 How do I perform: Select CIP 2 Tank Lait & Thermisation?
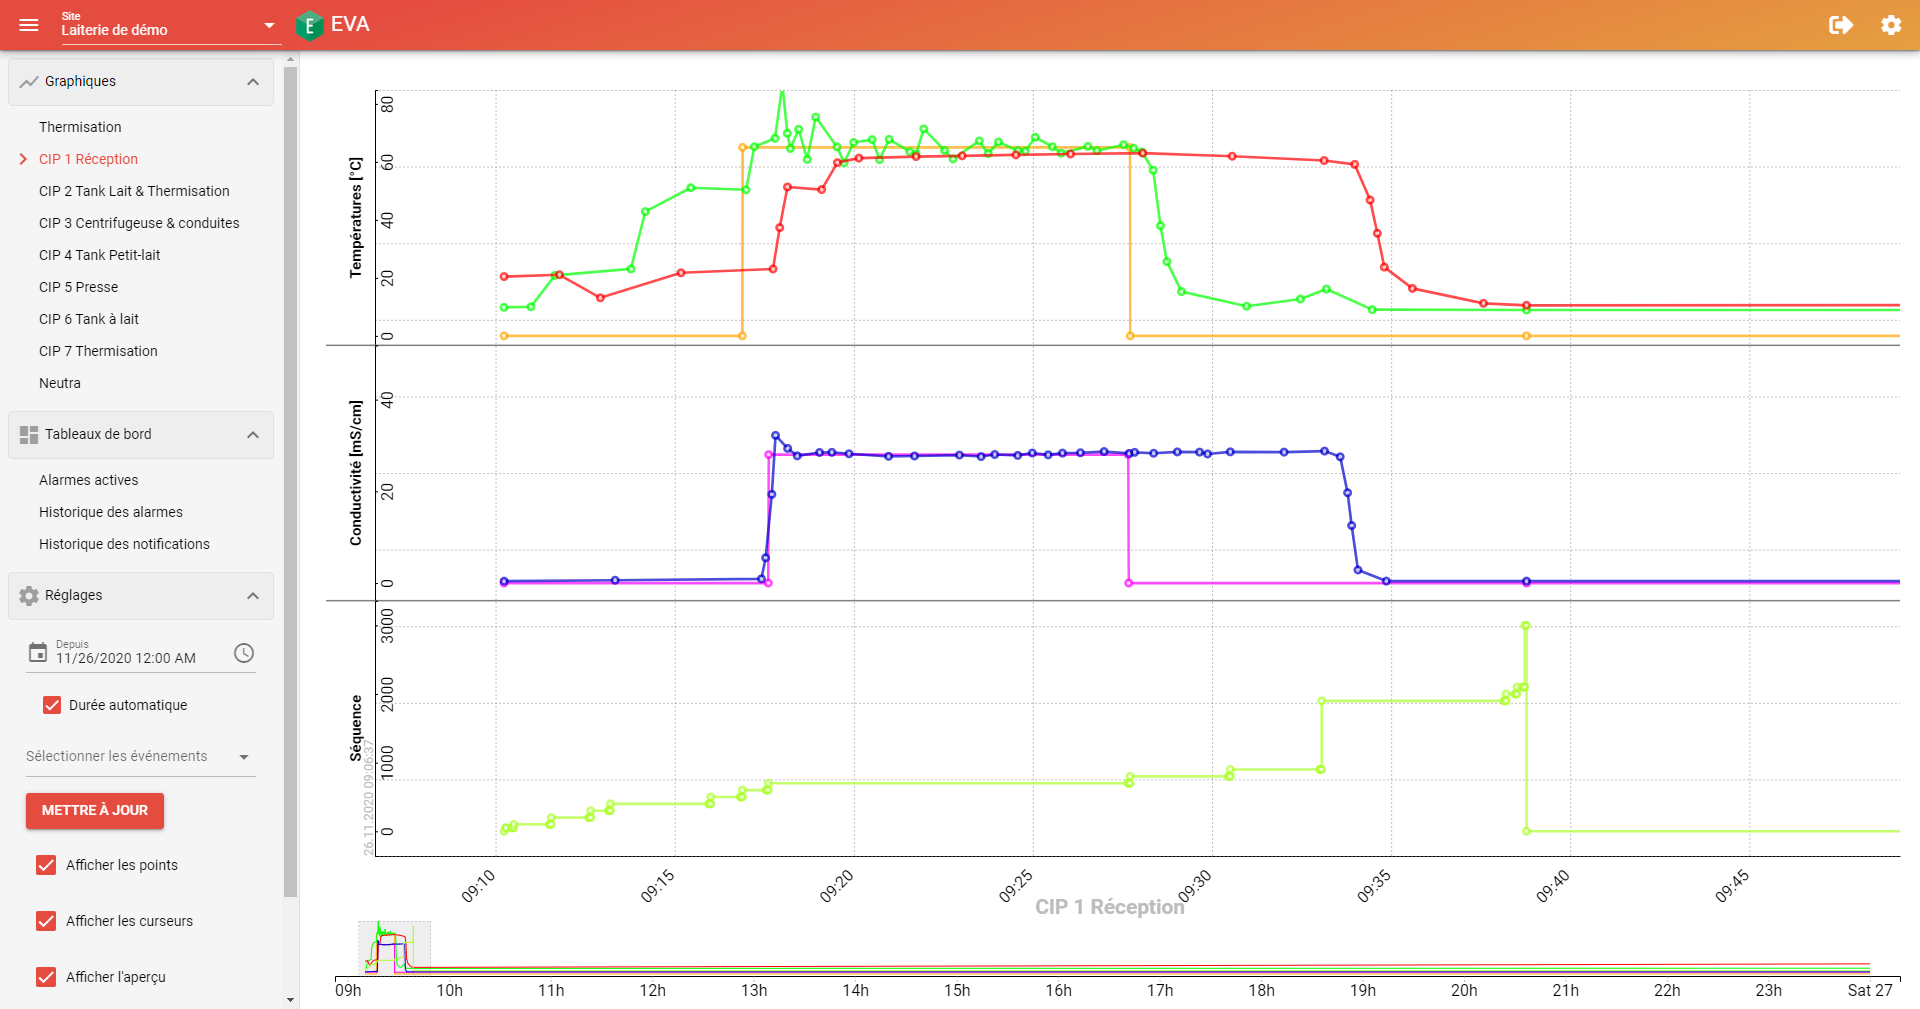[x=134, y=191]
